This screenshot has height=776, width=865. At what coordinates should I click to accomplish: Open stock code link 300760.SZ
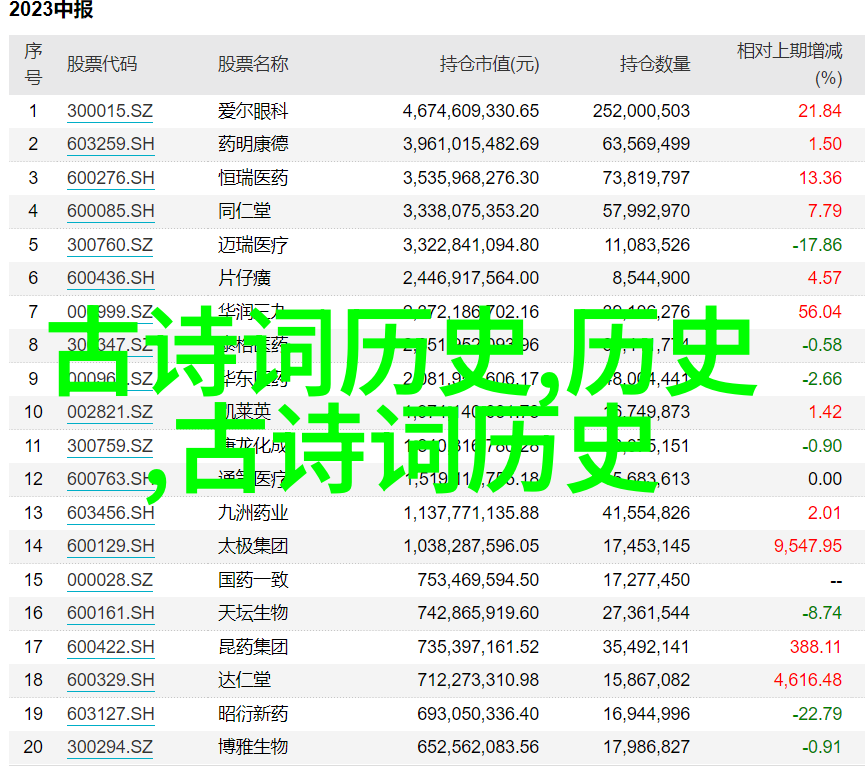point(110,245)
